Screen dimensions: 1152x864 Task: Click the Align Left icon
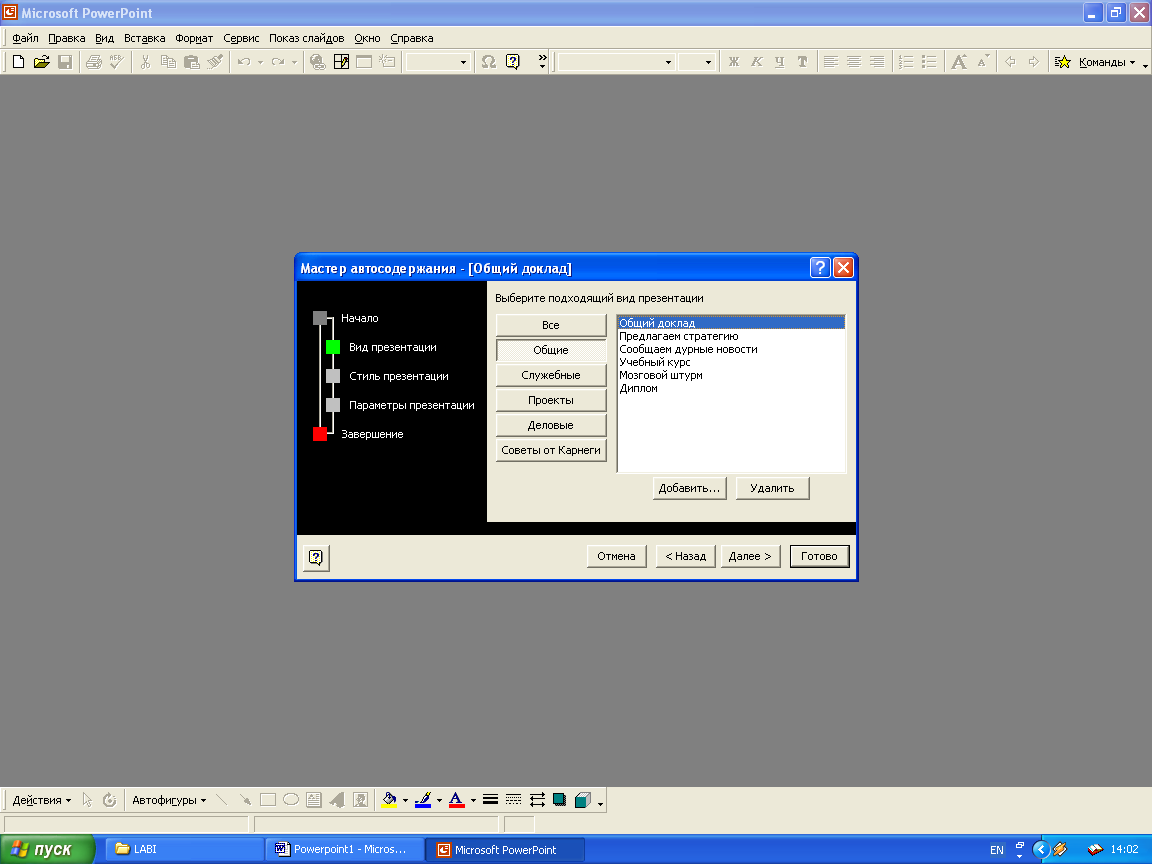tap(831, 62)
